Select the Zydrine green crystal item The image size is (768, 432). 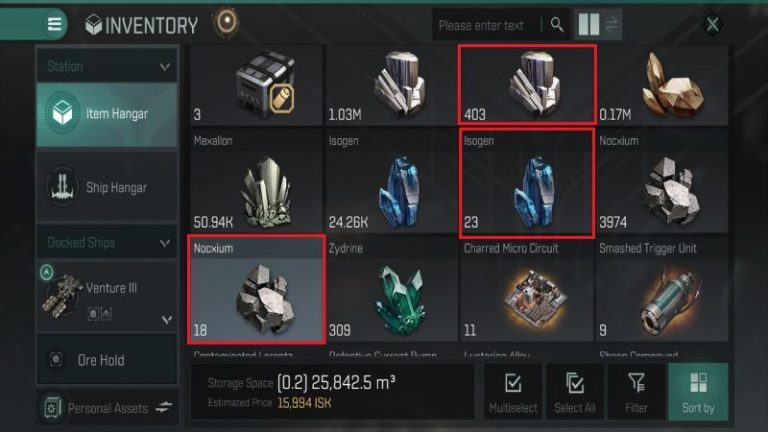(x=393, y=289)
